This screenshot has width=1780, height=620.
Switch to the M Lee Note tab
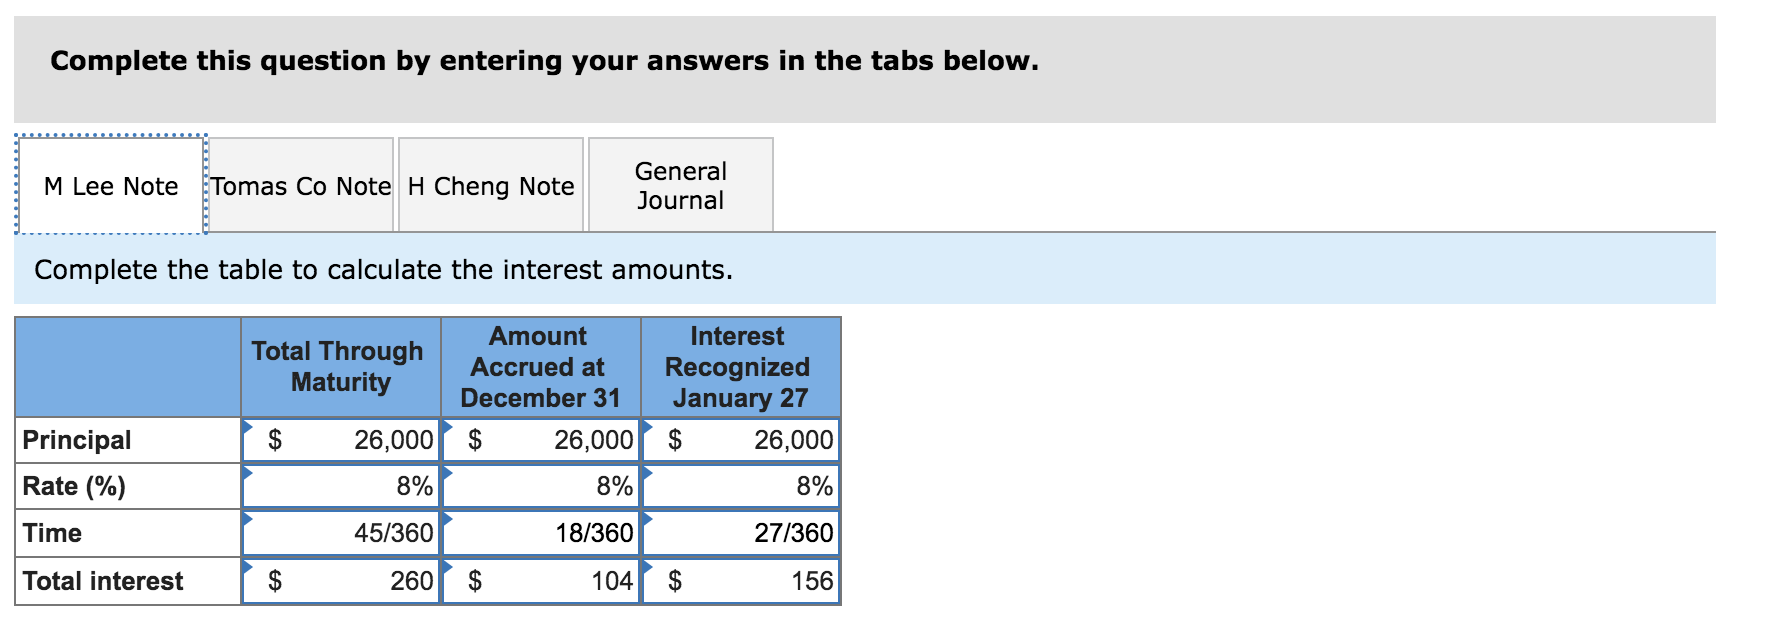click(111, 185)
